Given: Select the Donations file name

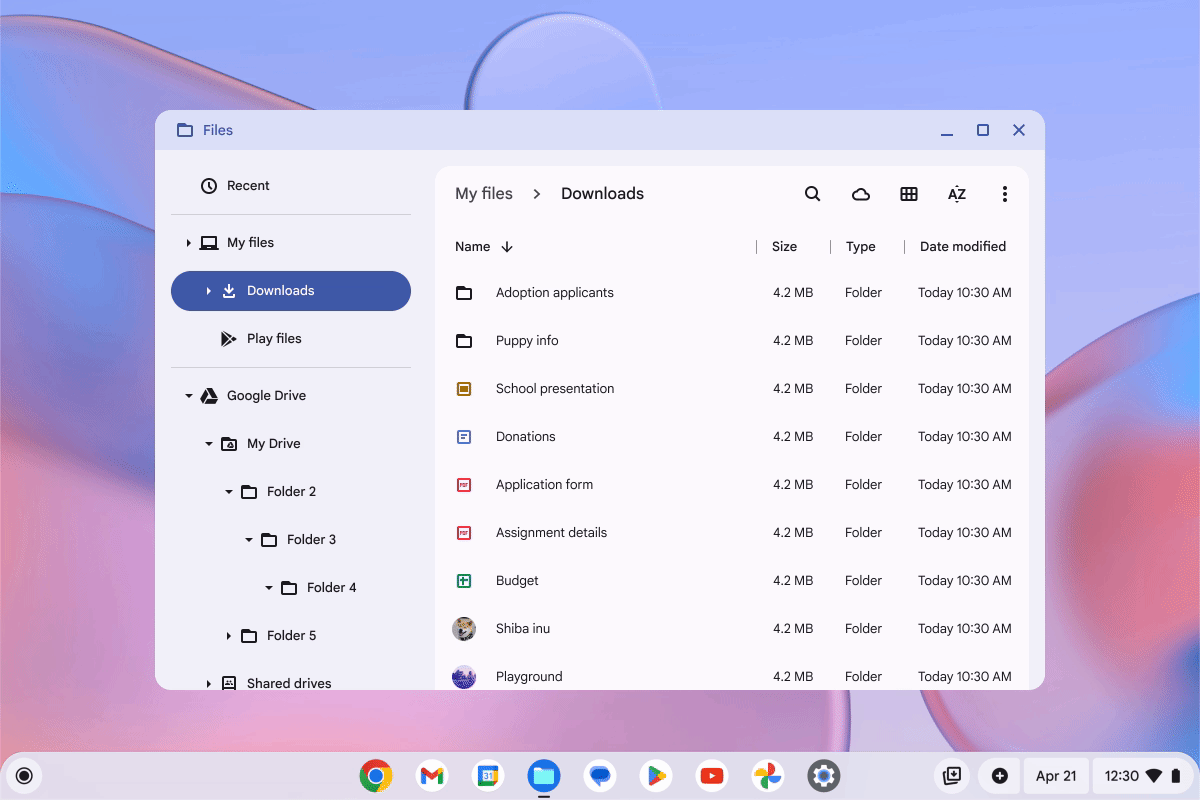Looking at the screenshot, I should click(525, 437).
